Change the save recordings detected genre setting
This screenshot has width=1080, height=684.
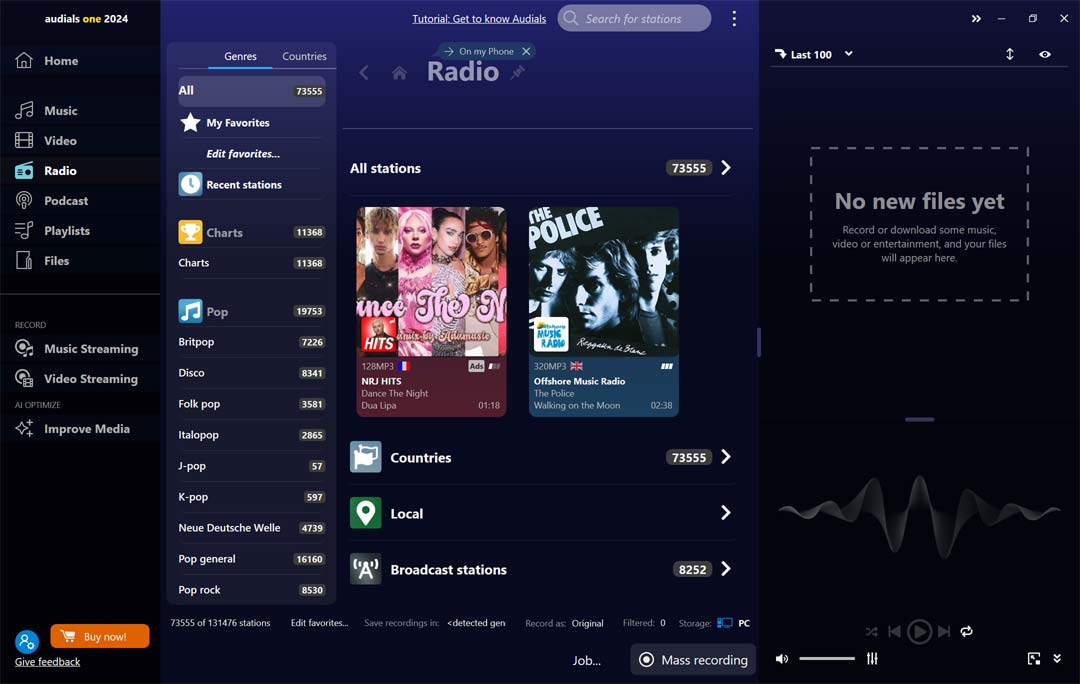point(476,623)
